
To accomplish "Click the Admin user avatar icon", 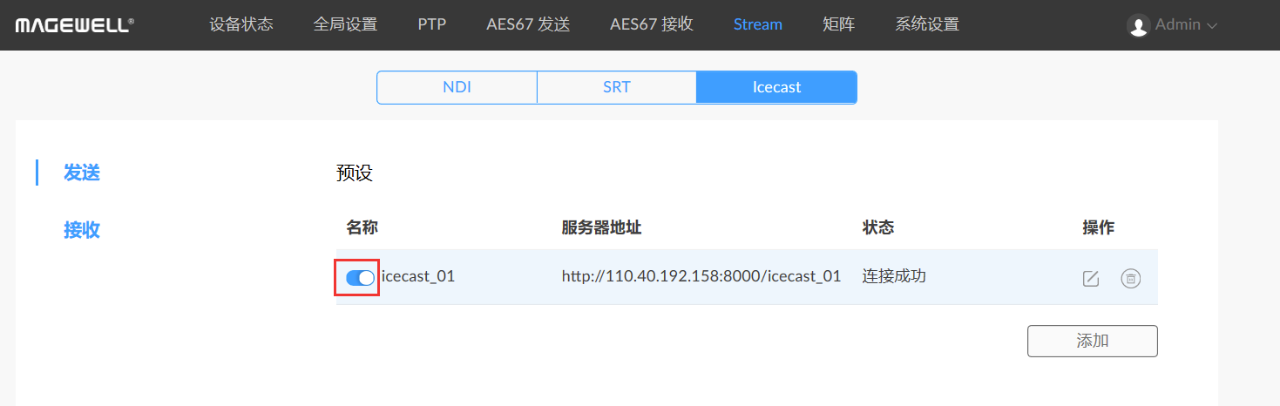I will (x=1138, y=26).
